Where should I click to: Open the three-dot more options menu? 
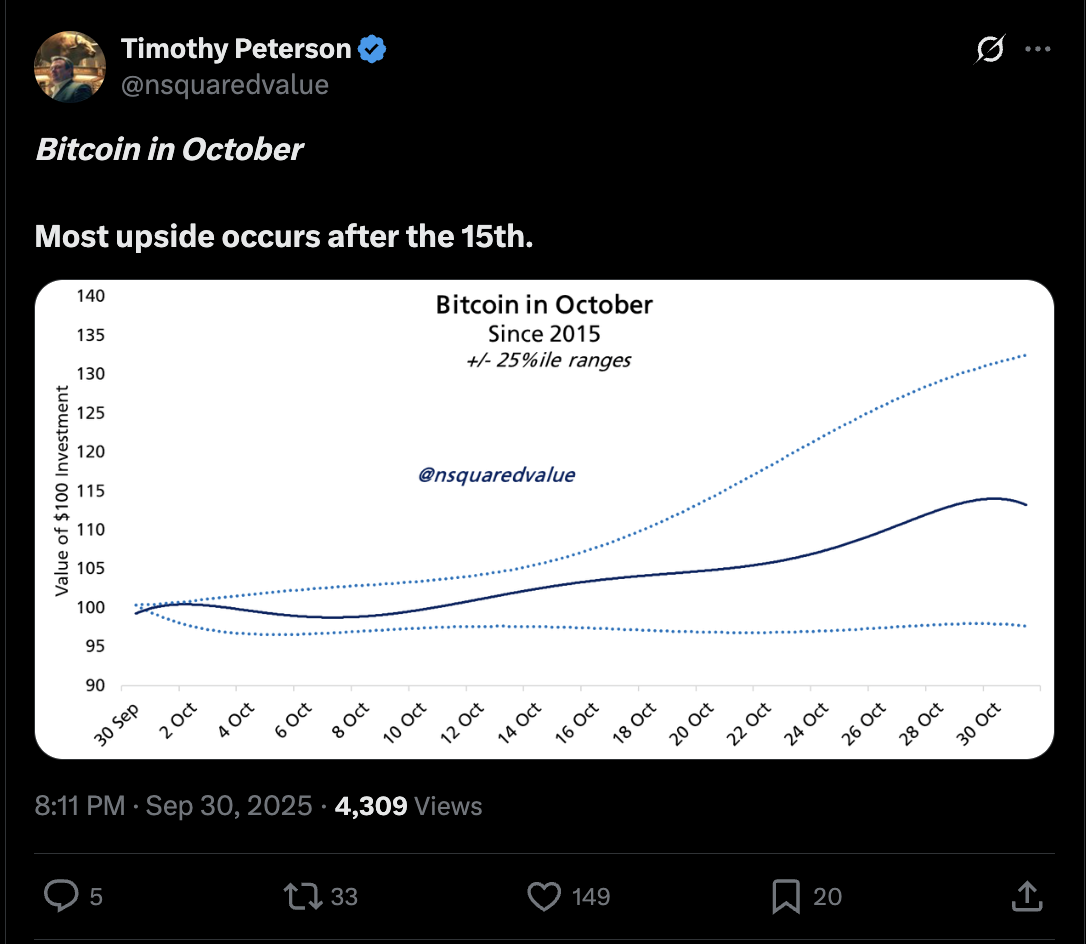(1039, 49)
